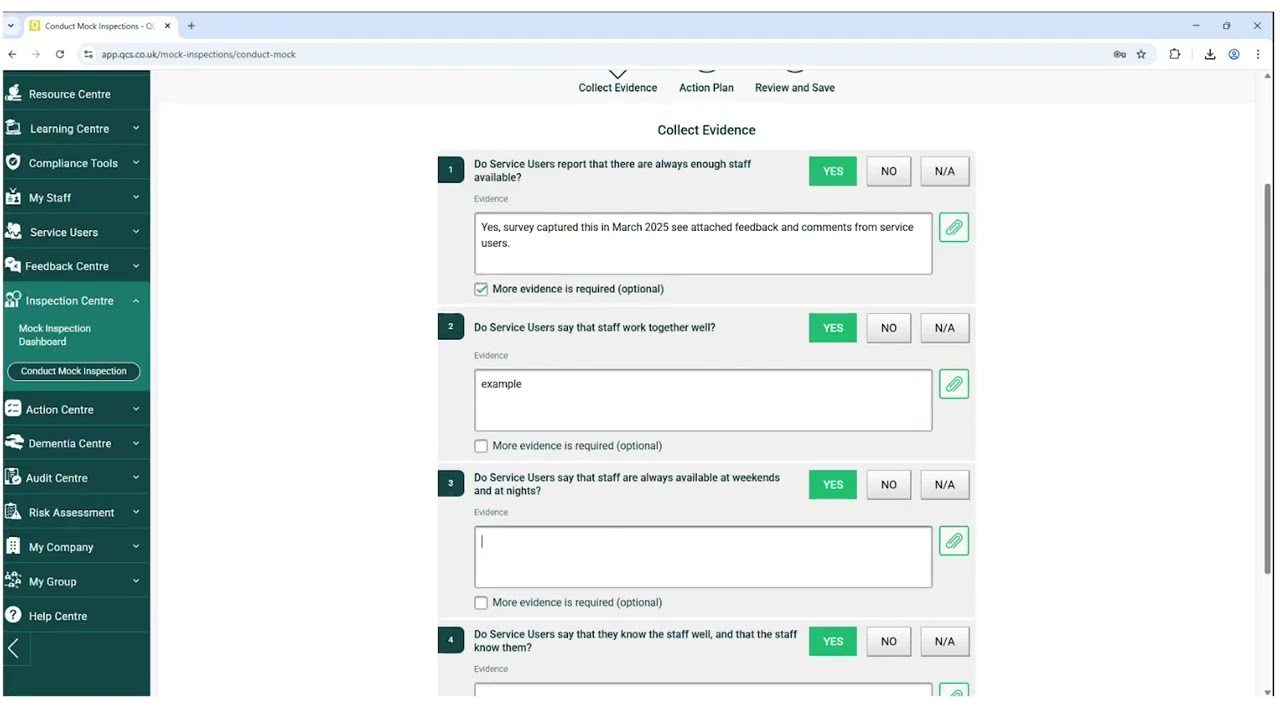Expand the My Staff chevron
This screenshot has width=1280, height=720.
pyautogui.click(x=136, y=197)
